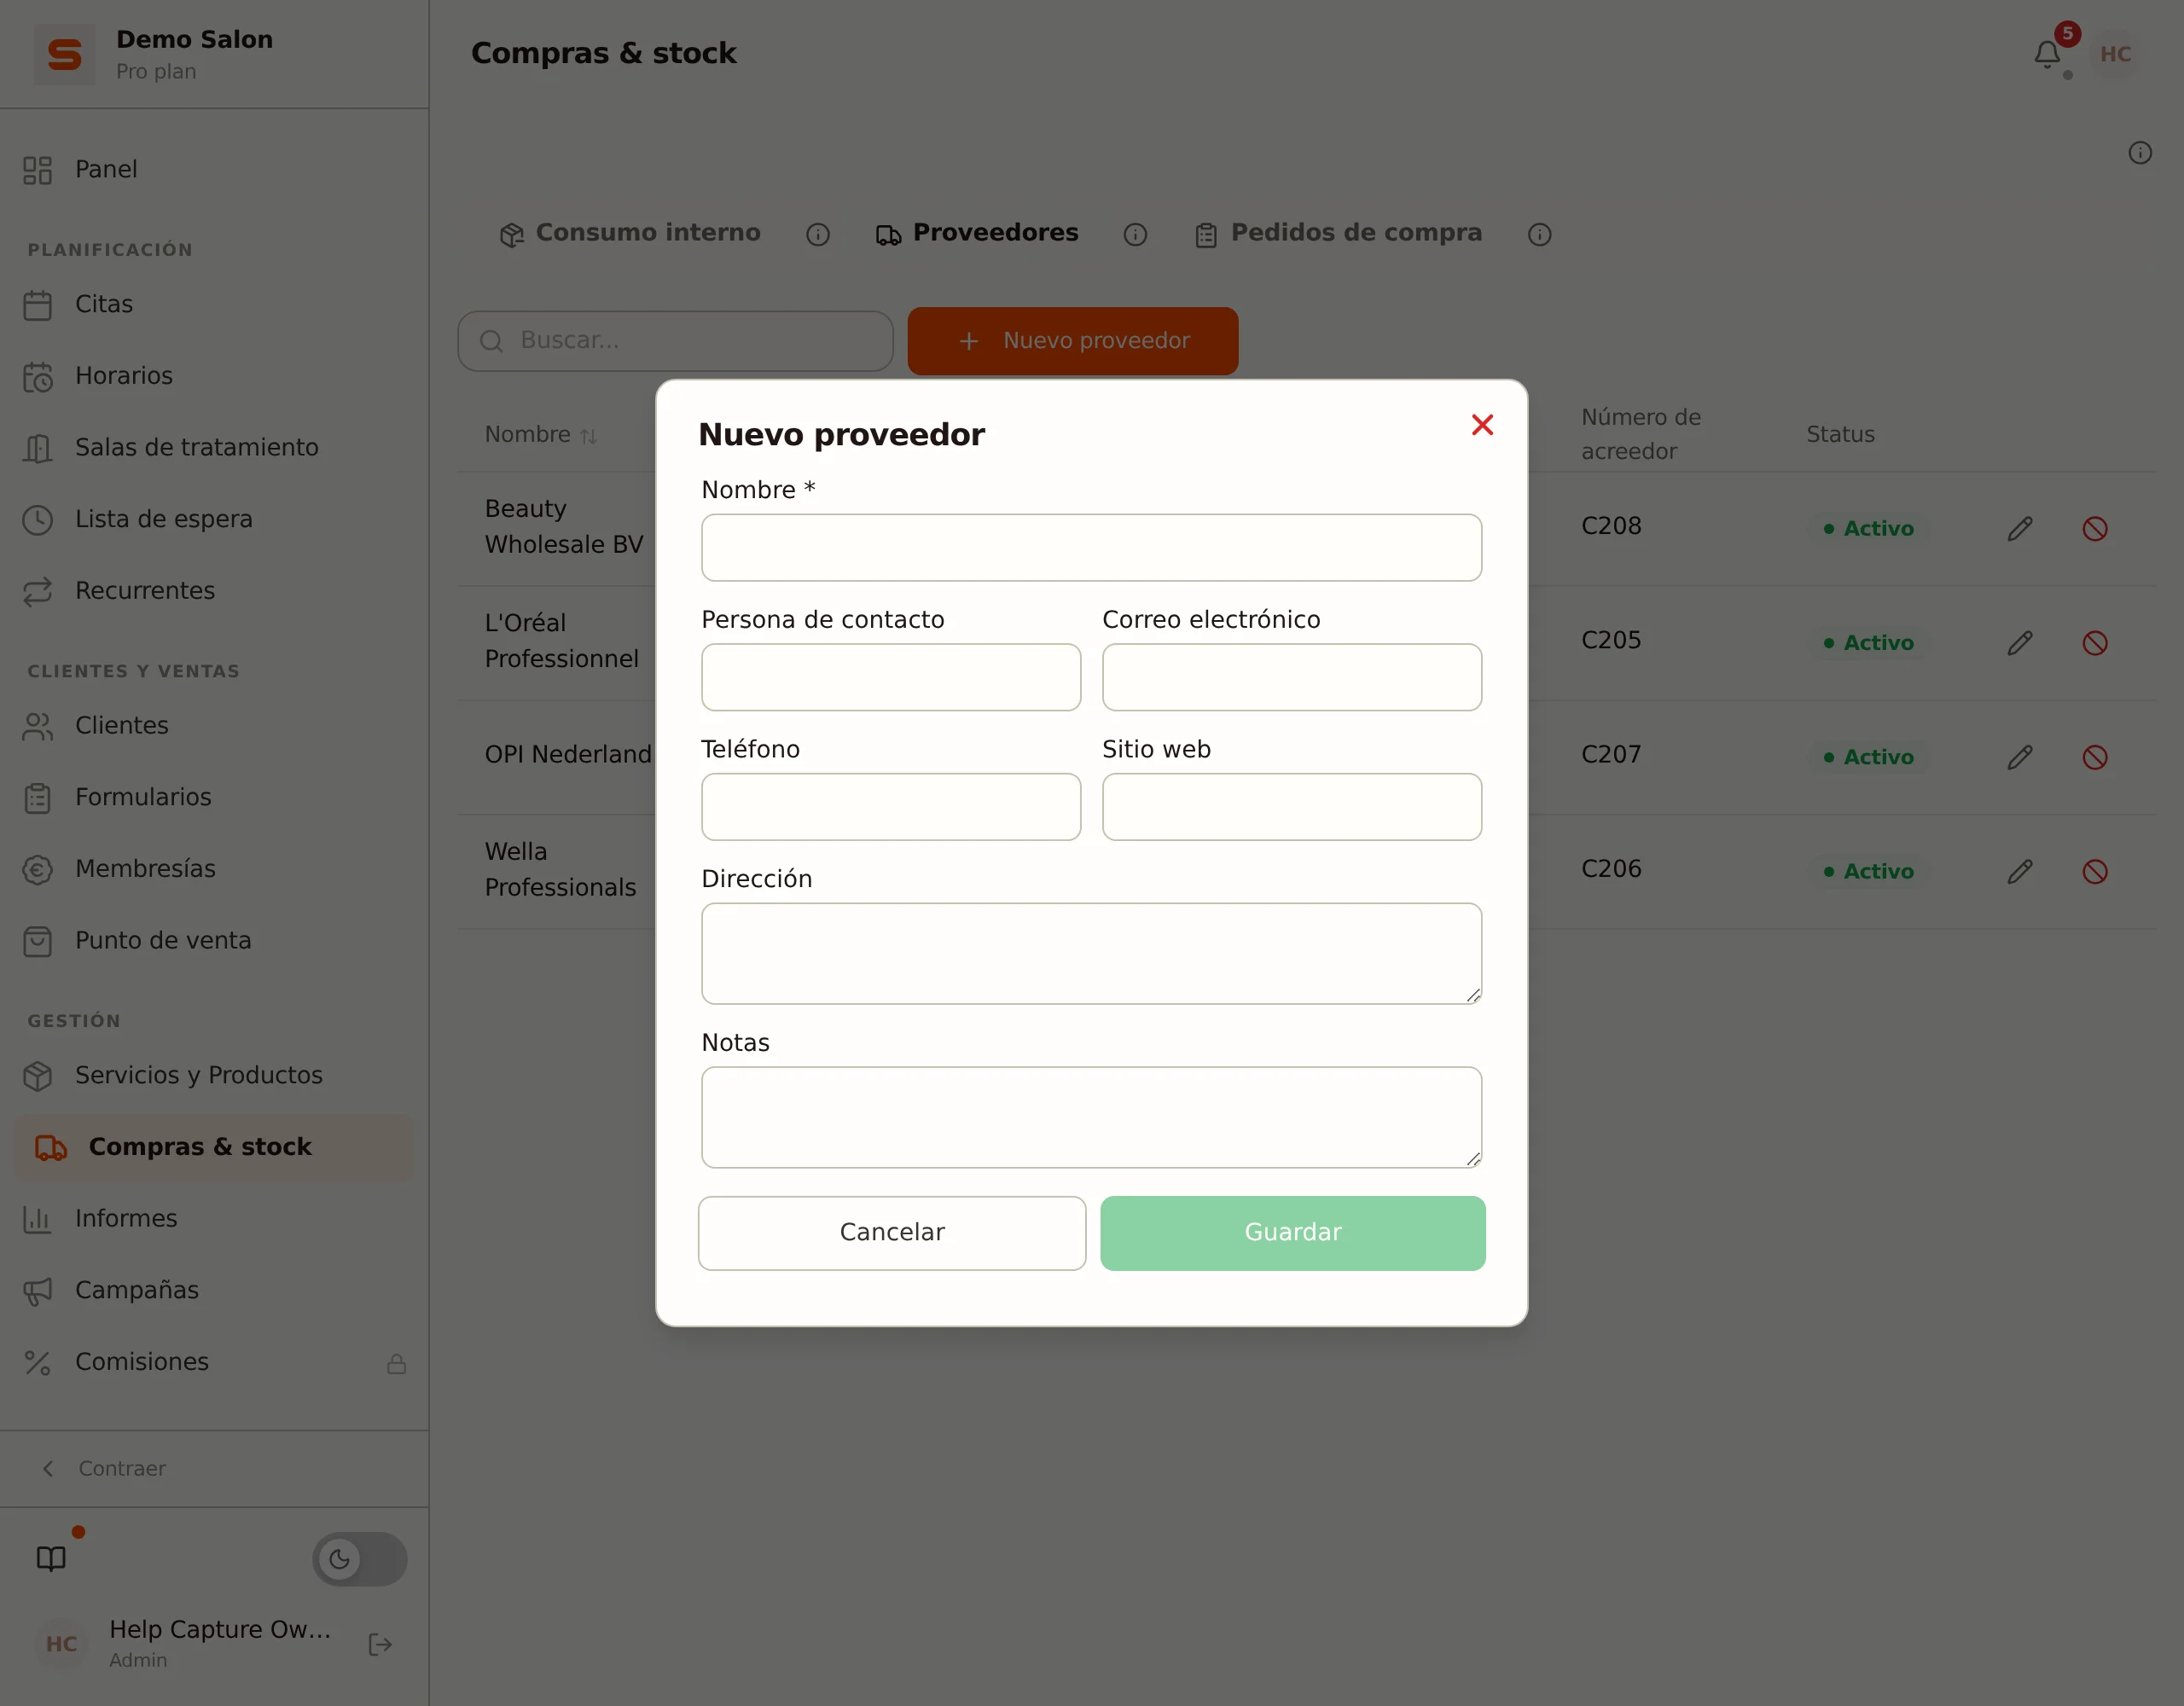This screenshot has height=1706, width=2184.
Task: Cancel the new supplier form
Action: pos(892,1233)
